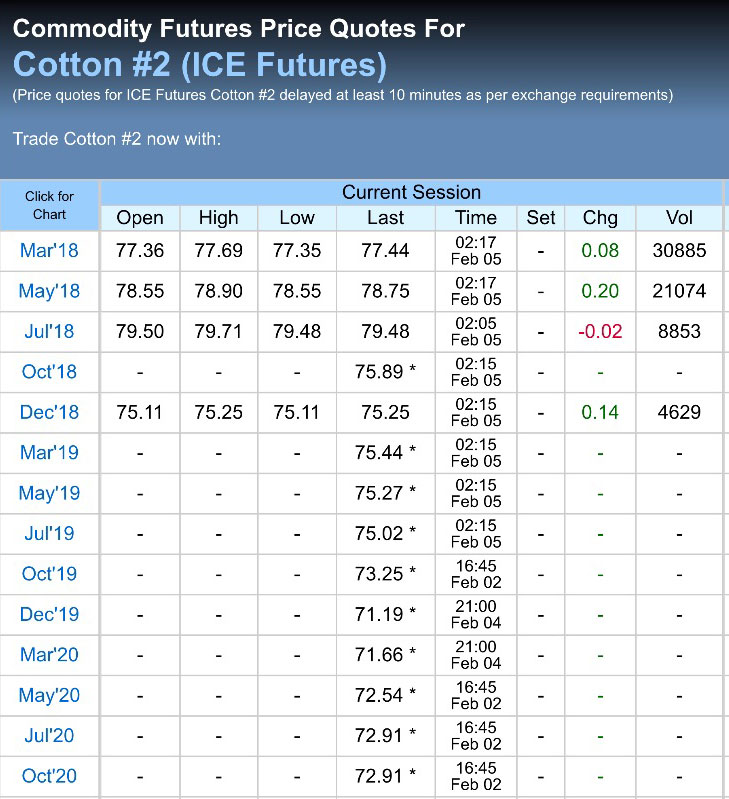Open the May'19 contract chart link
729x799 pixels.
(x=49, y=493)
